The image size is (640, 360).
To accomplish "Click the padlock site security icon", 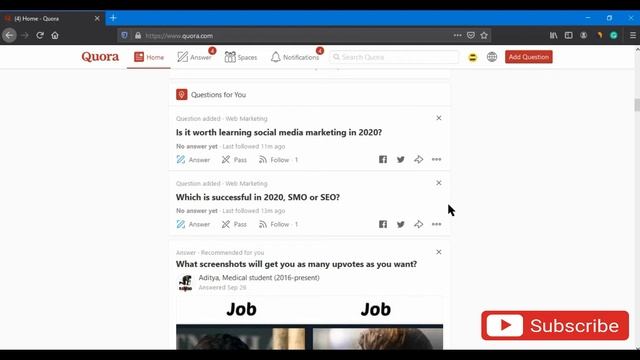I will coord(138,36).
